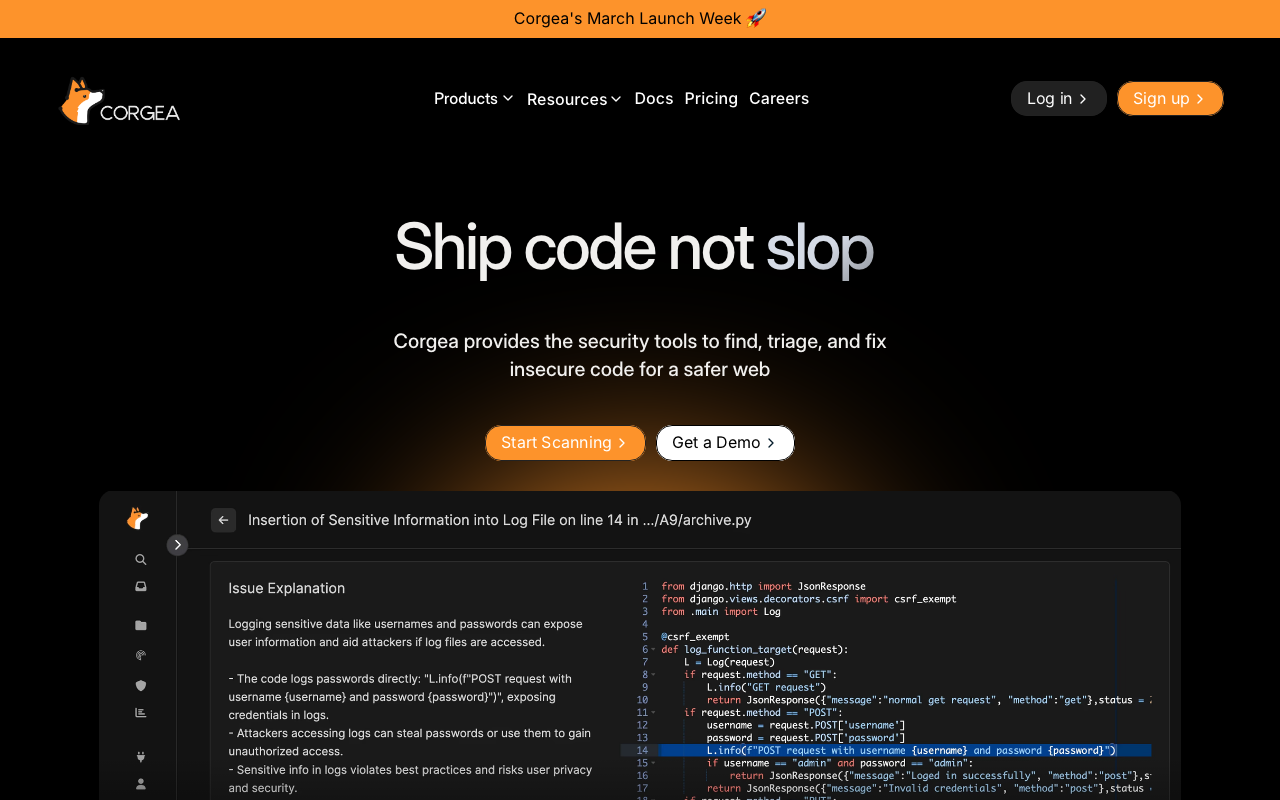The width and height of the screenshot is (1280, 800).
Task: Click the search icon in app sidebar
Action: pyautogui.click(x=141, y=559)
